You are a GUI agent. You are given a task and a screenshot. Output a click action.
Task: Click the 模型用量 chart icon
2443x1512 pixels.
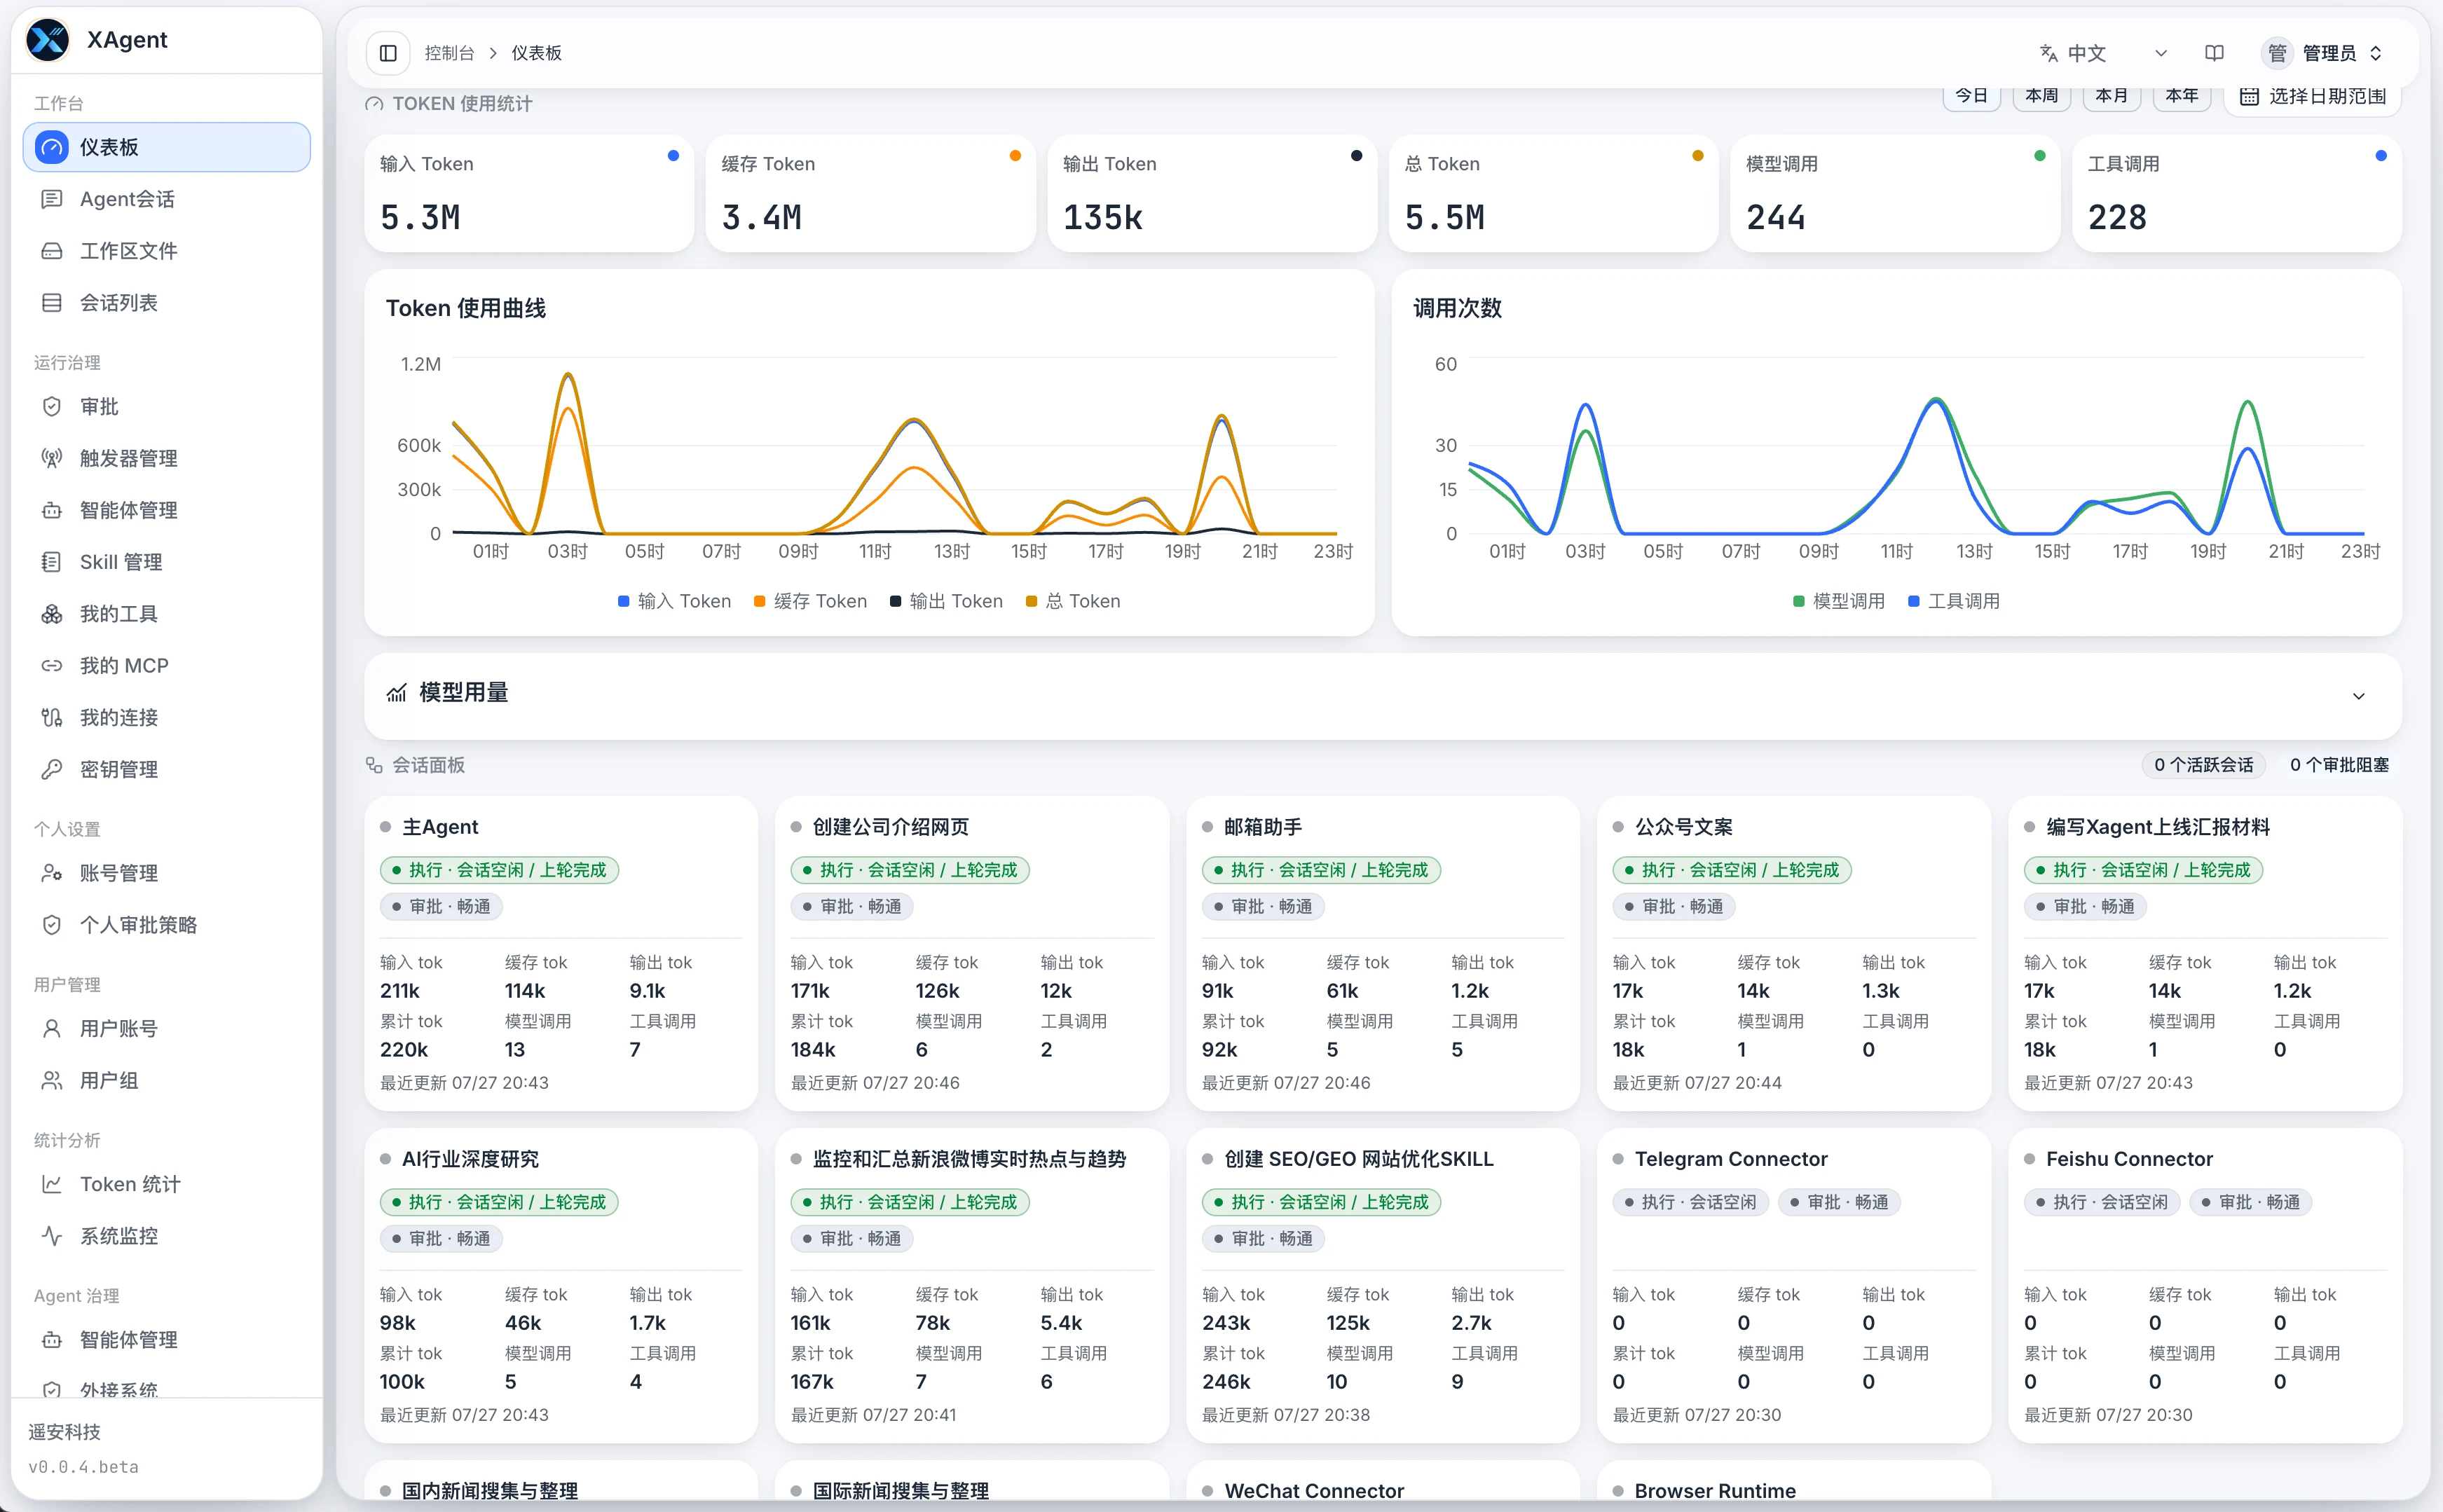tap(397, 693)
